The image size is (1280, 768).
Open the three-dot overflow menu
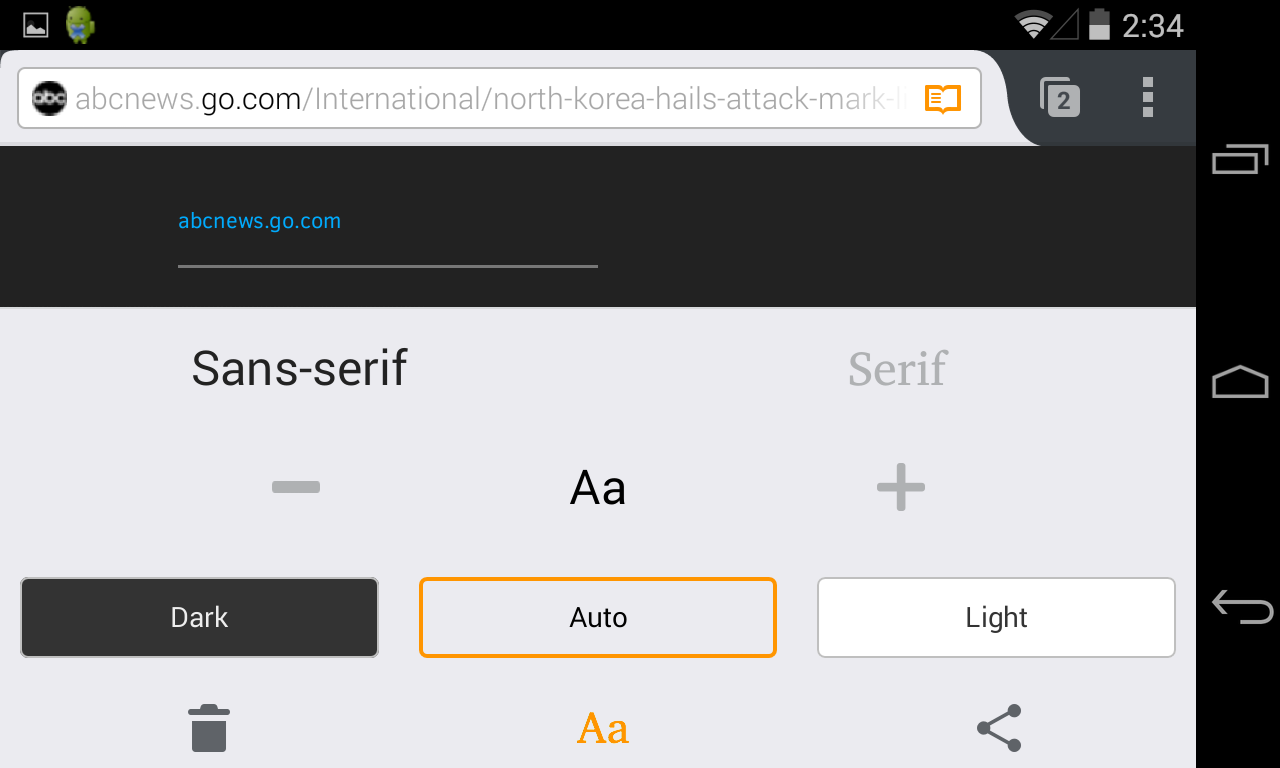coord(1148,97)
